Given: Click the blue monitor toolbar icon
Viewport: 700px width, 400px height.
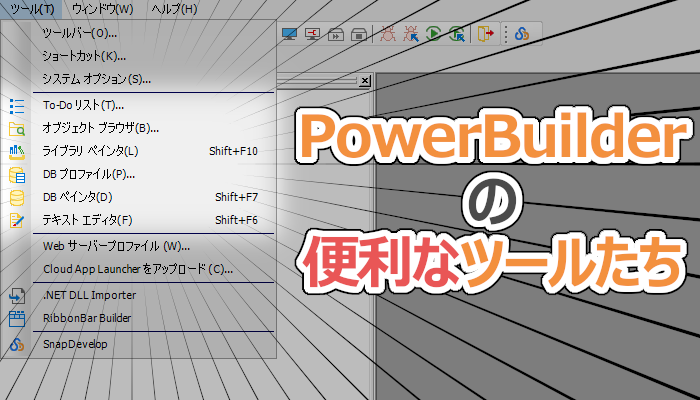Looking at the screenshot, I should [289, 34].
